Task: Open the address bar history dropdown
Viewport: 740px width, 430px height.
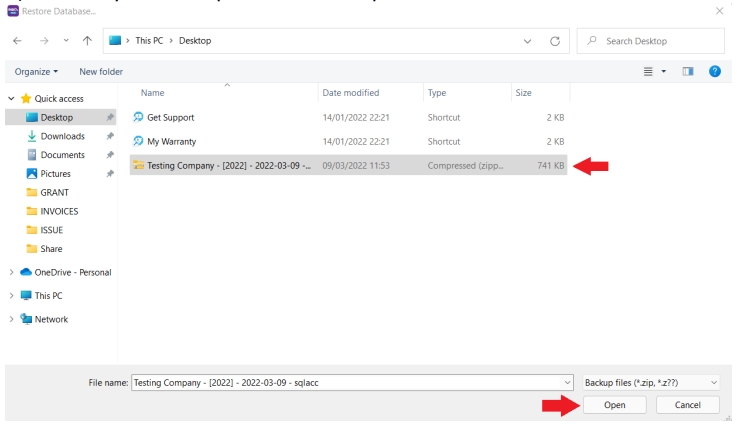Action: (527, 41)
